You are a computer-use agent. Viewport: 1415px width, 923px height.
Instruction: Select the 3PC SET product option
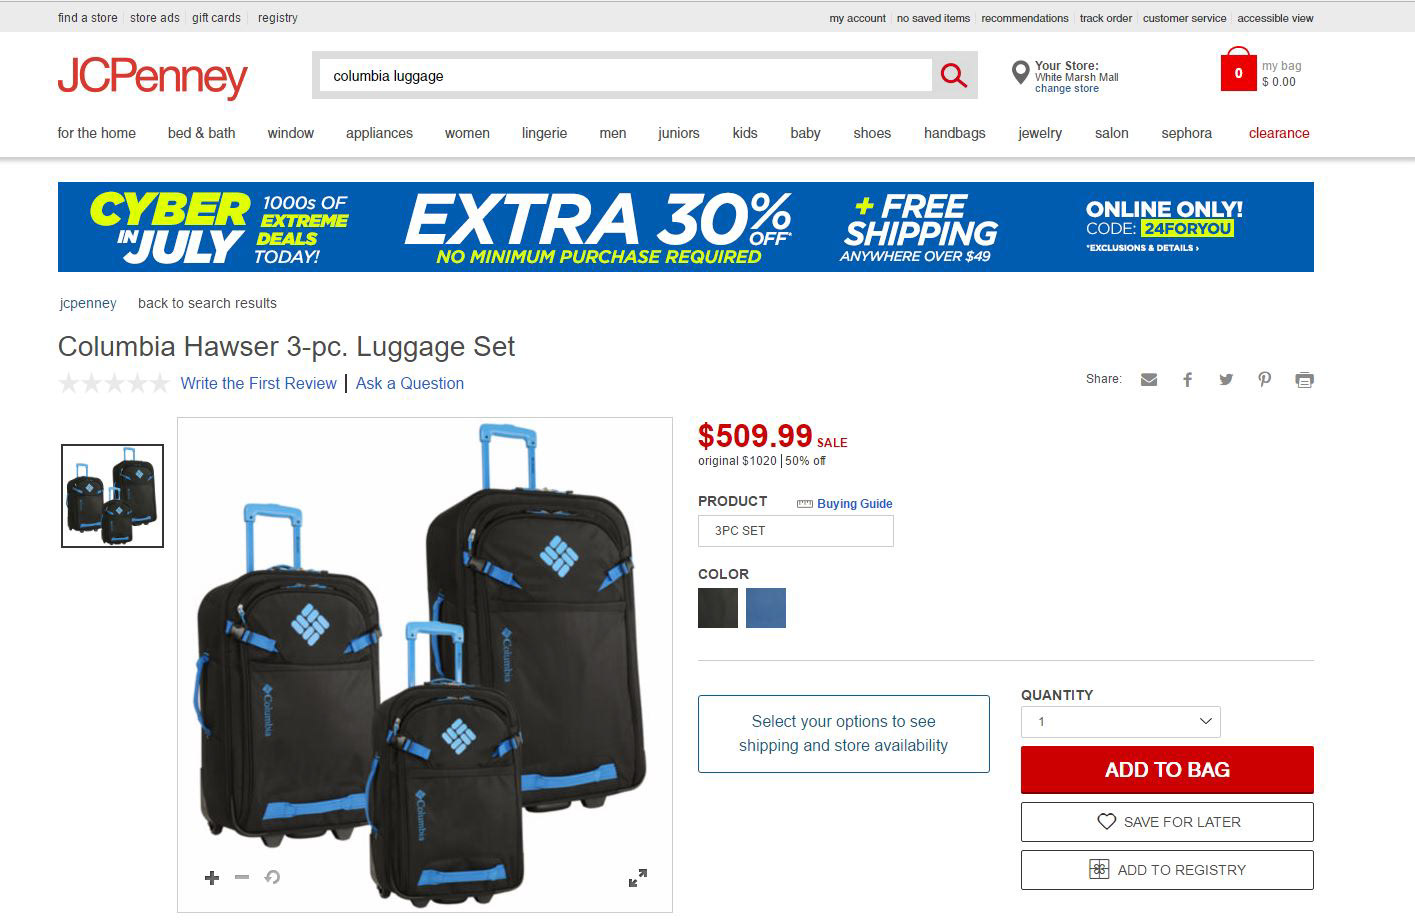pyautogui.click(x=795, y=531)
